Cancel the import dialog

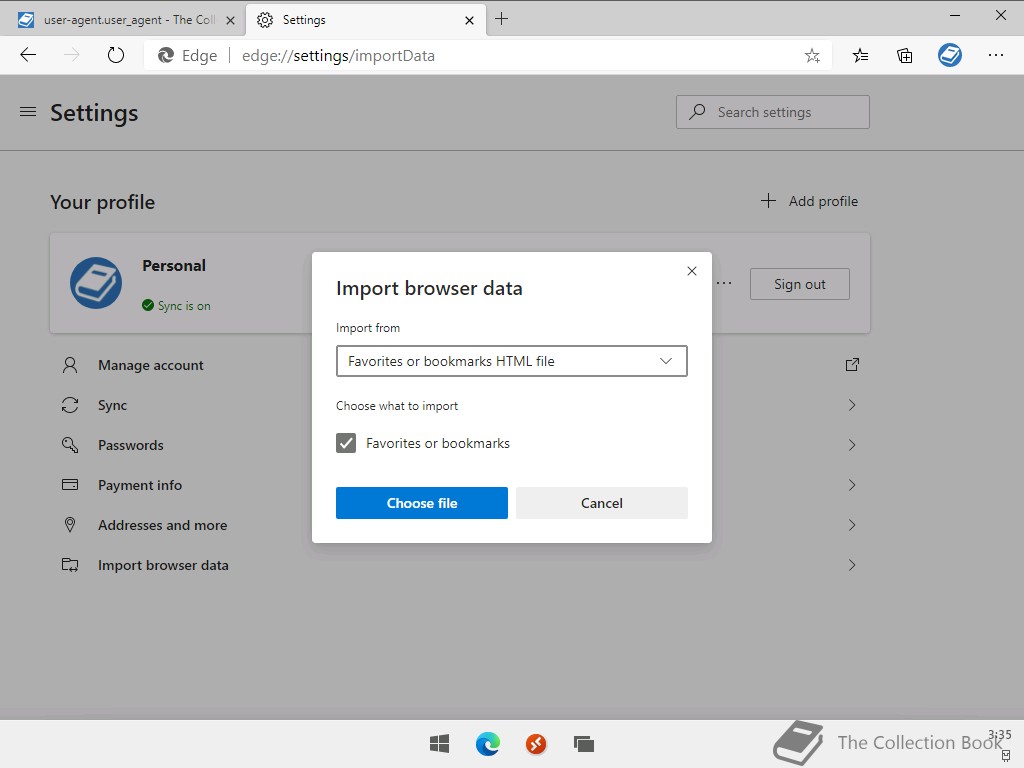point(601,503)
